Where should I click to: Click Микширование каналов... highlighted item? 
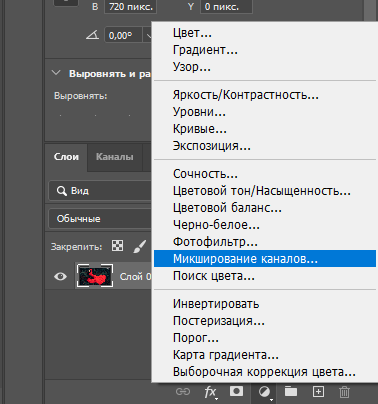coord(265,259)
